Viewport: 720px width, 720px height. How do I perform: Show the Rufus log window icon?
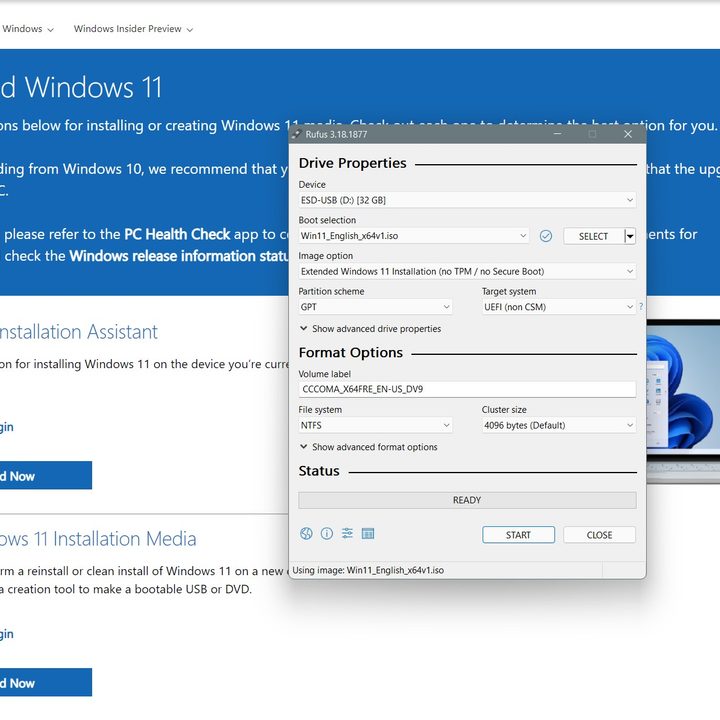click(x=368, y=533)
